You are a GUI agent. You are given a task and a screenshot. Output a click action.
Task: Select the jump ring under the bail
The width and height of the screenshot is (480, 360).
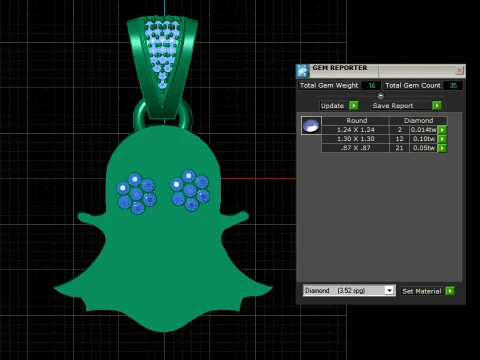[140, 117]
